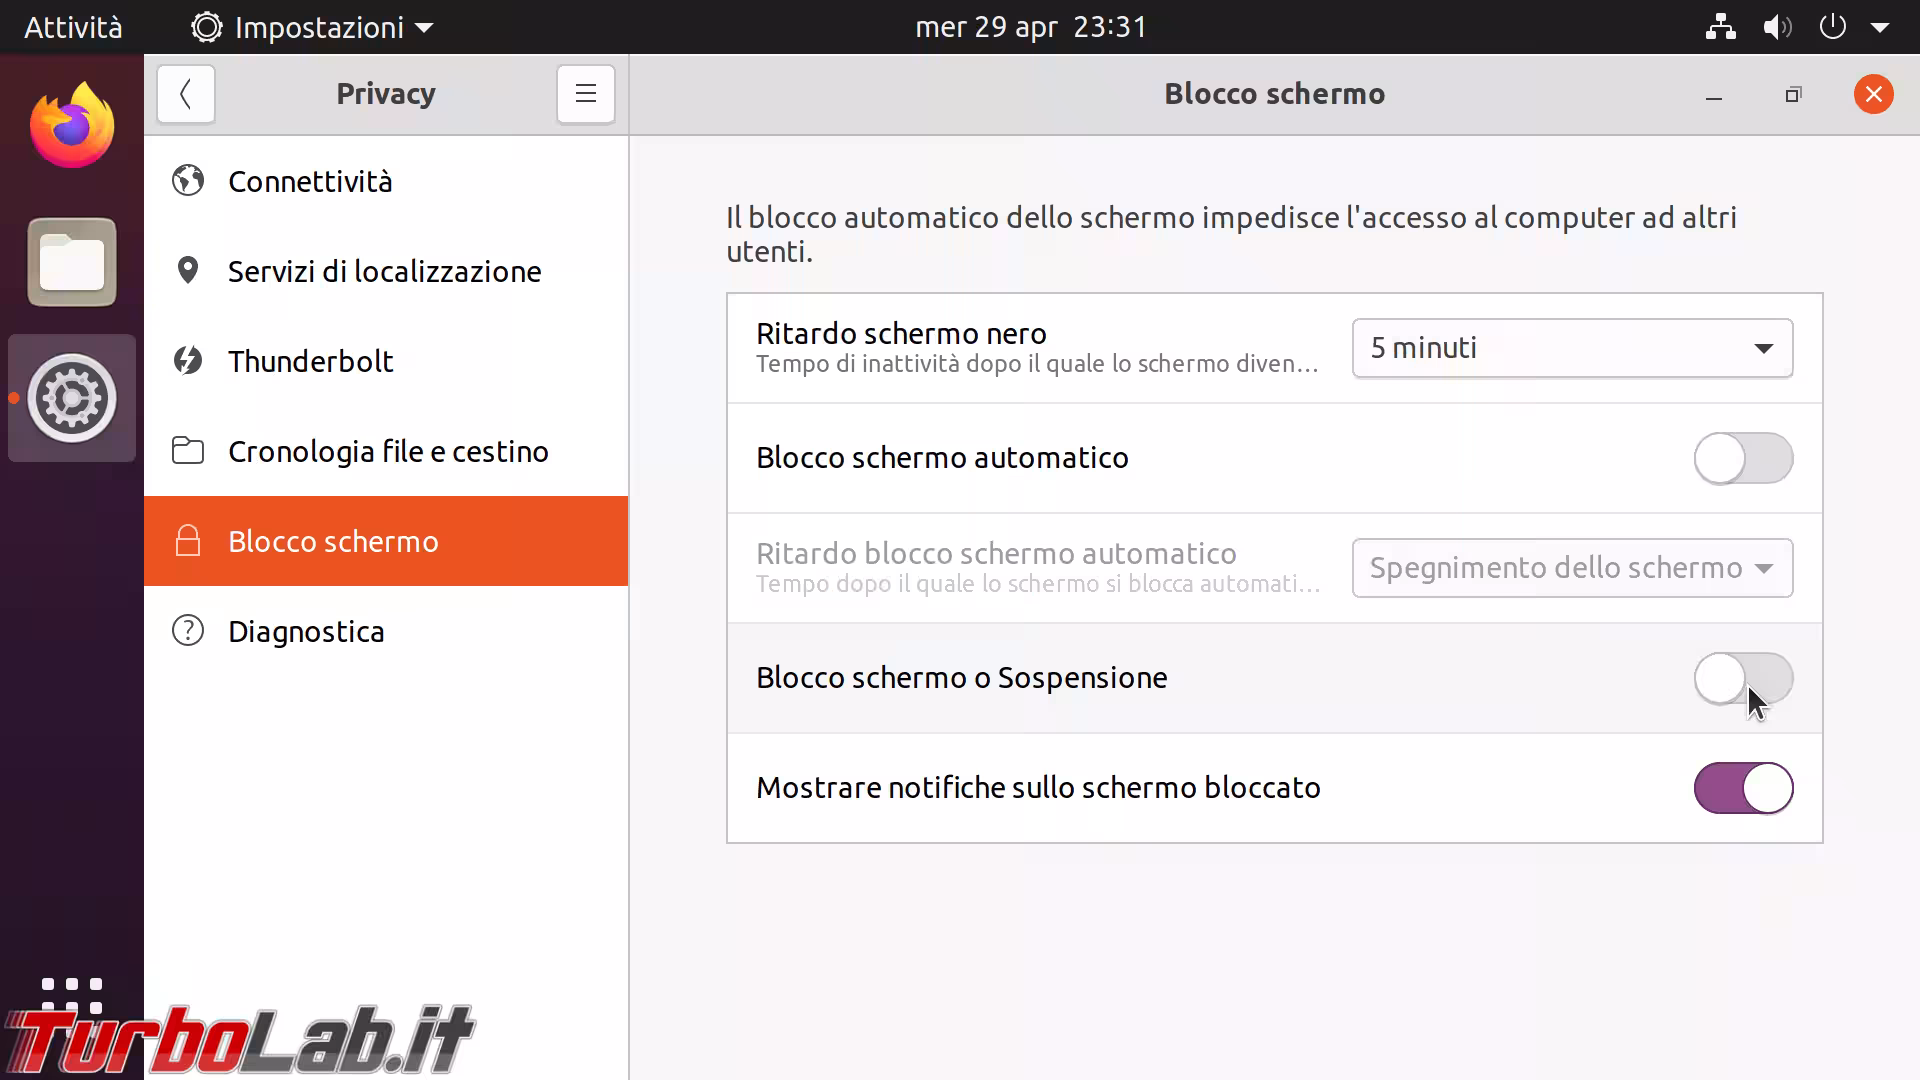Click the Thunderbolt lightning icon
1920x1080 pixels.
[188, 361]
